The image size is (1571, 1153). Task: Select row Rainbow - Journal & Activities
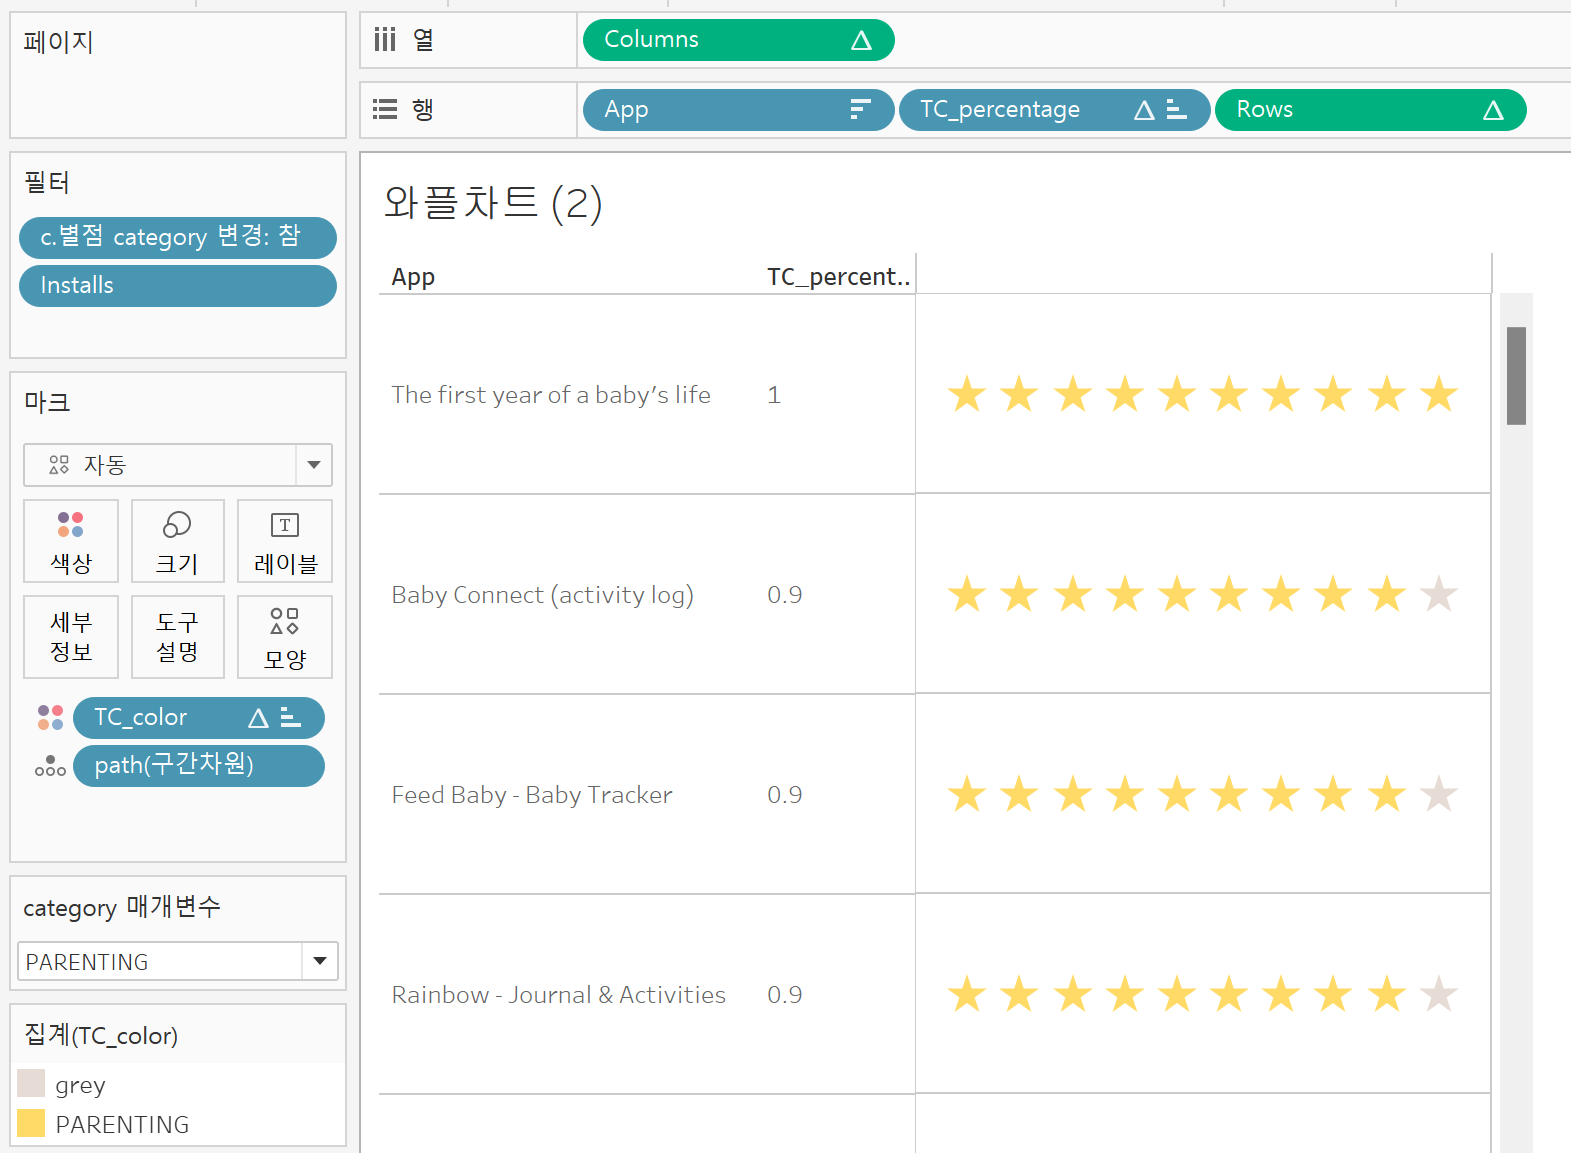(558, 995)
